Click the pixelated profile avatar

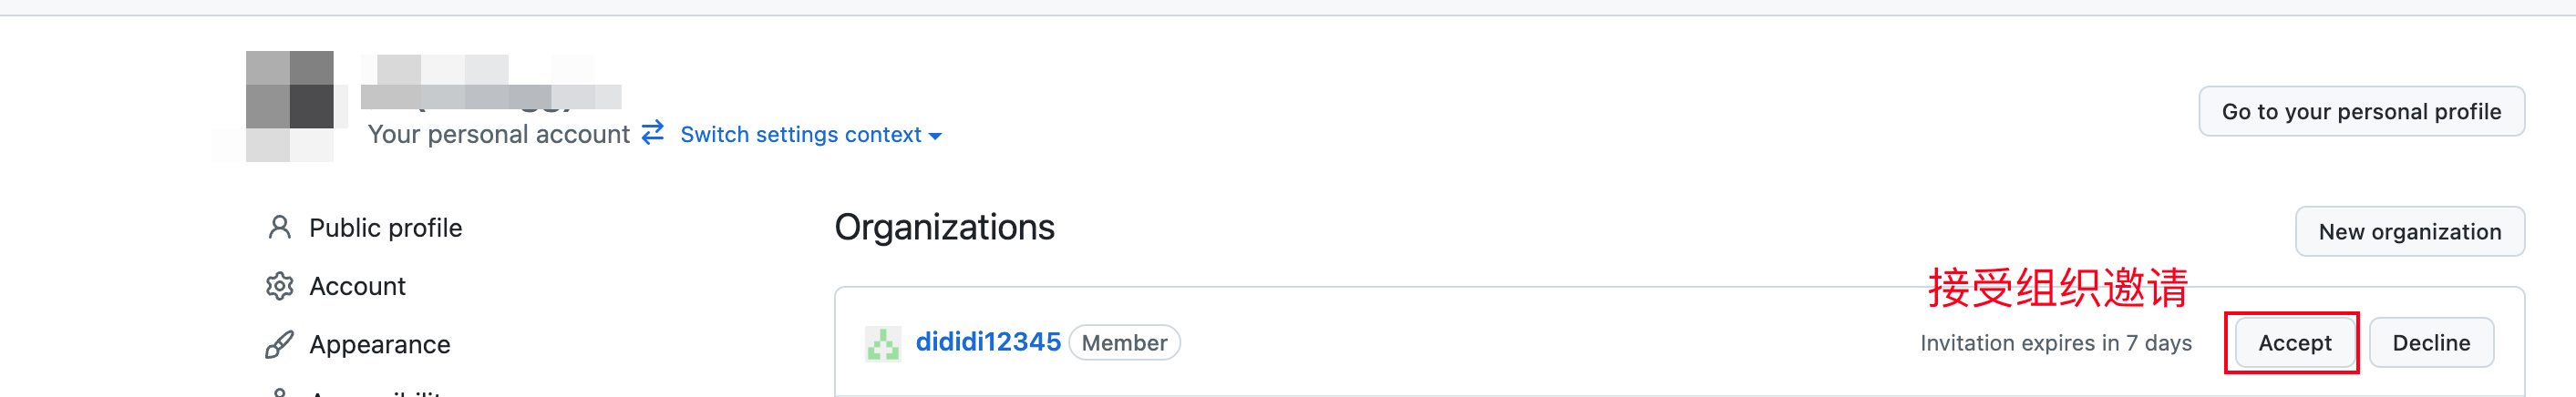290,105
